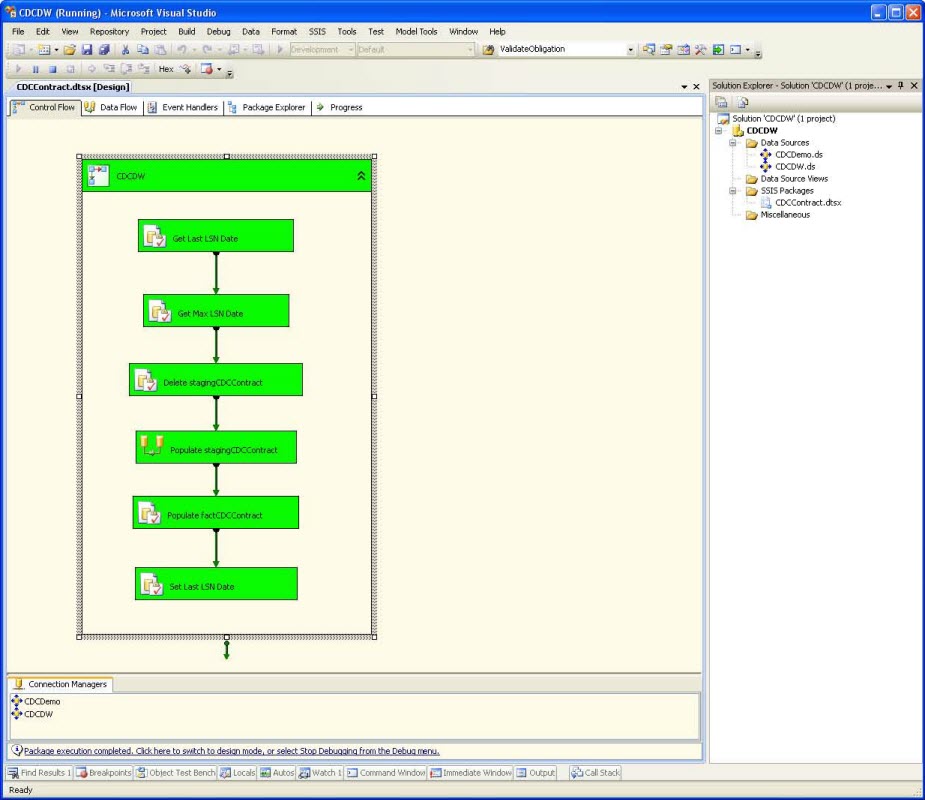Image resolution: width=925 pixels, height=800 pixels.
Task: Select the Populate stagingCDCContract data flow icon
Action: point(152,446)
